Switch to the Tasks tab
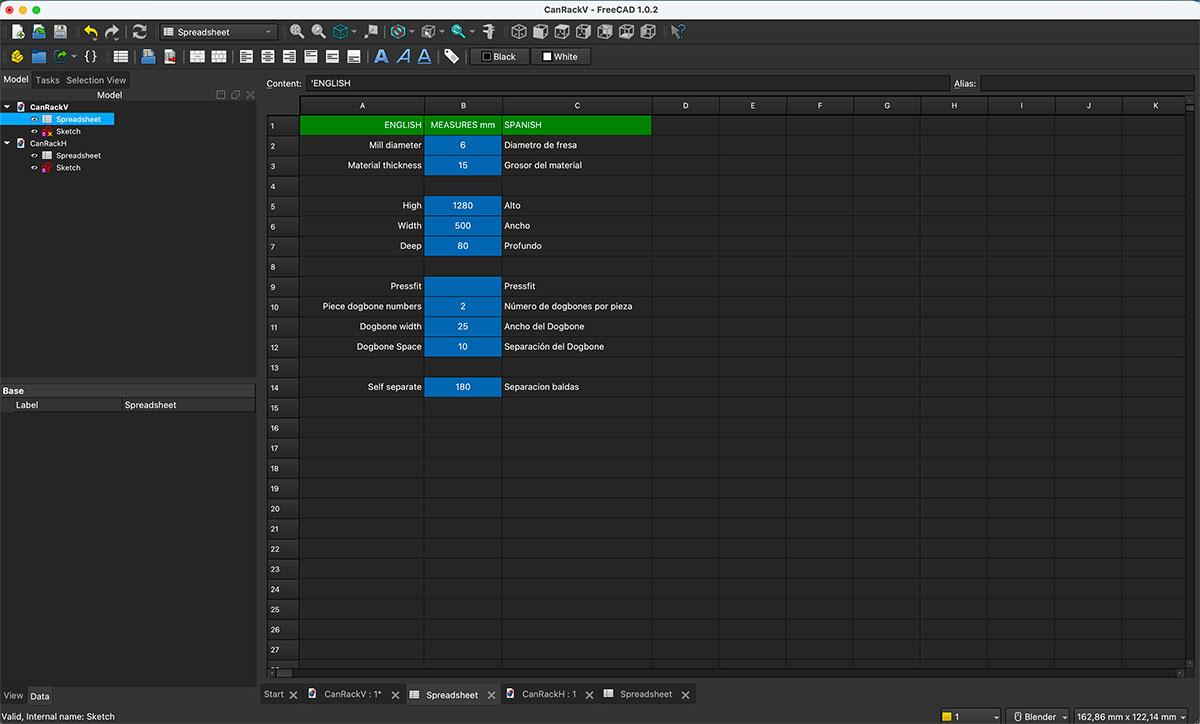Image resolution: width=1200 pixels, height=724 pixels. point(48,80)
